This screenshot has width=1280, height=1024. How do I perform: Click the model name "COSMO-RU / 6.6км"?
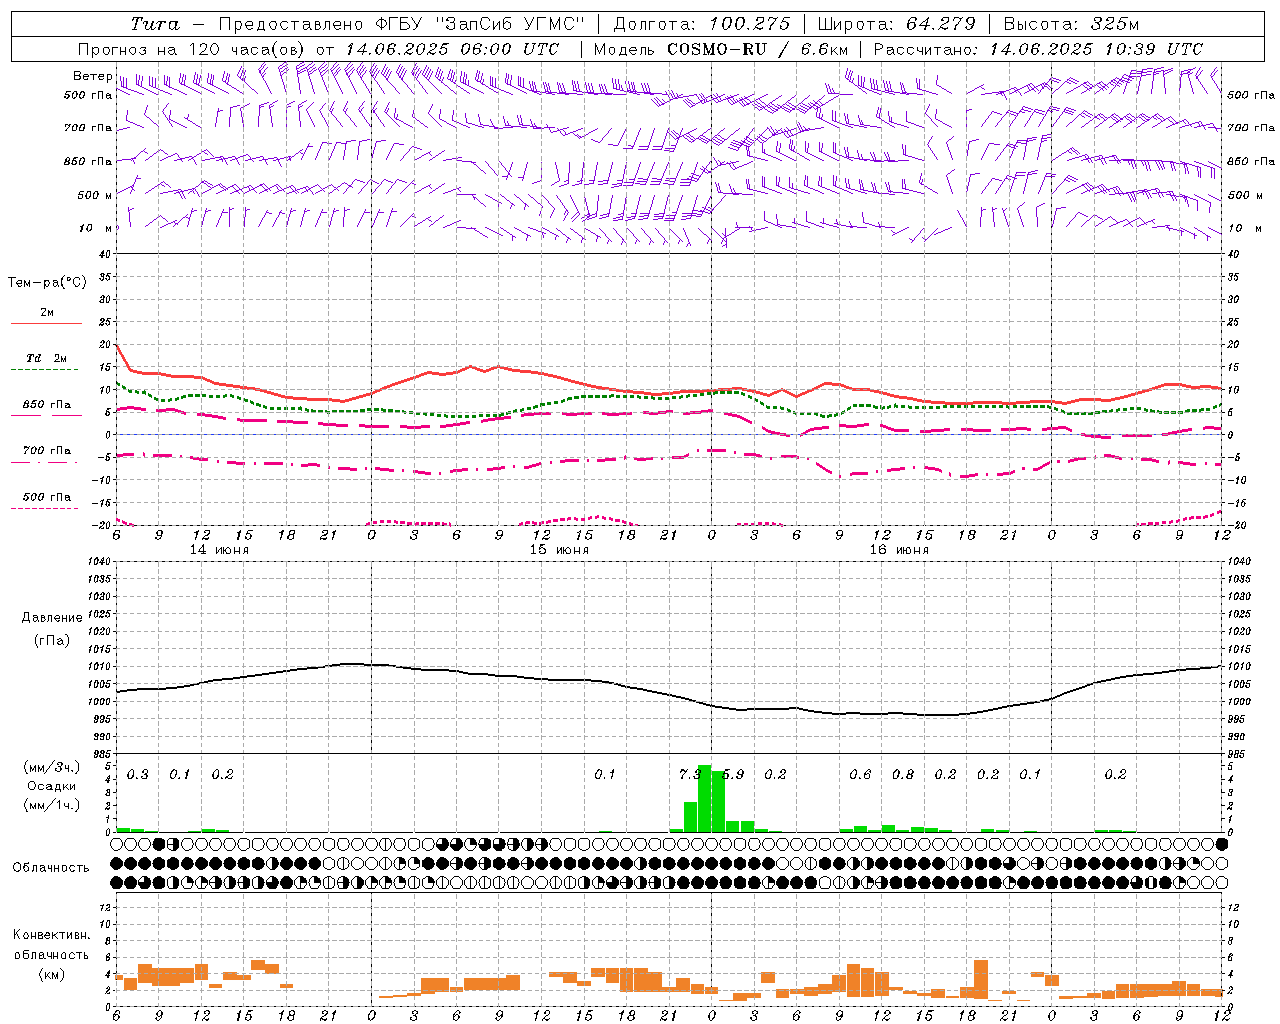[x=758, y=49]
